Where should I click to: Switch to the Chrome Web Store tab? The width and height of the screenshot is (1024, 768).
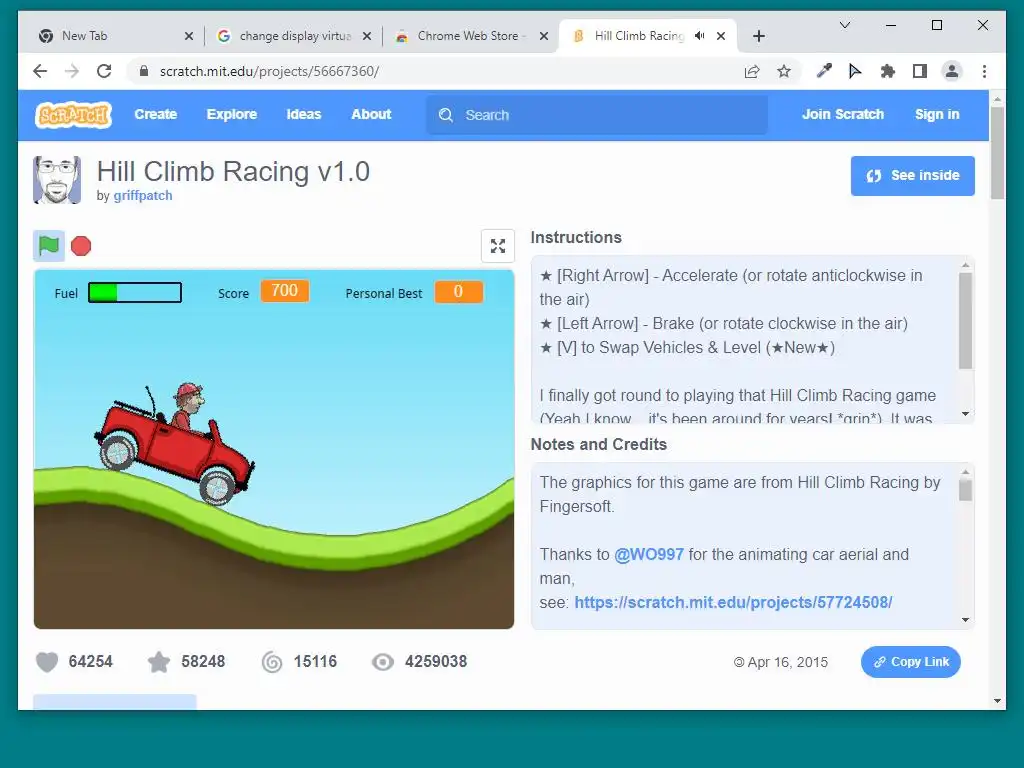tap(470, 36)
